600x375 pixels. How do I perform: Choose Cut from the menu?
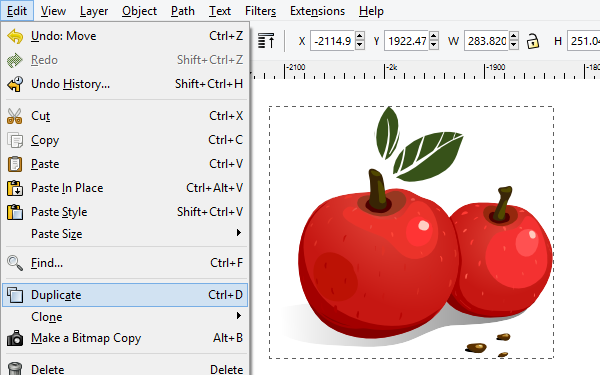click(x=125, y=116)
